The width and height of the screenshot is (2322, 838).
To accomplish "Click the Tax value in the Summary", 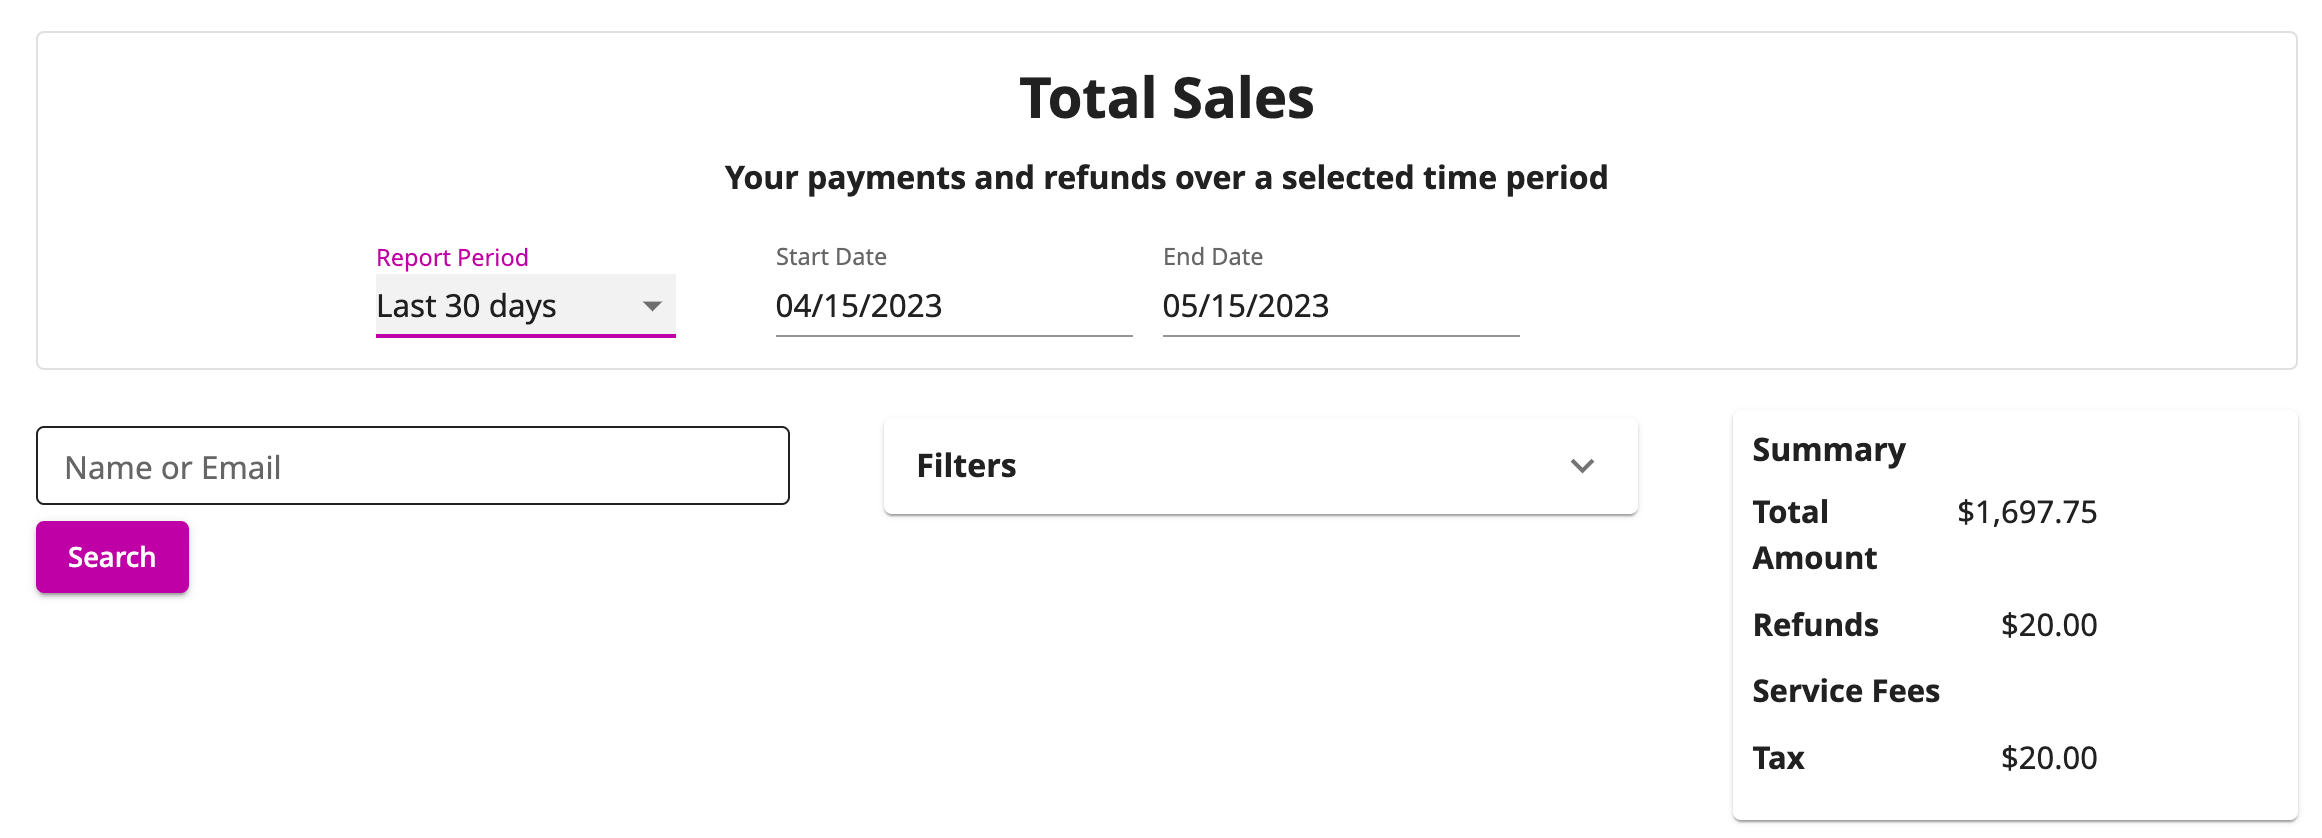I will [x=2050, y=758].
